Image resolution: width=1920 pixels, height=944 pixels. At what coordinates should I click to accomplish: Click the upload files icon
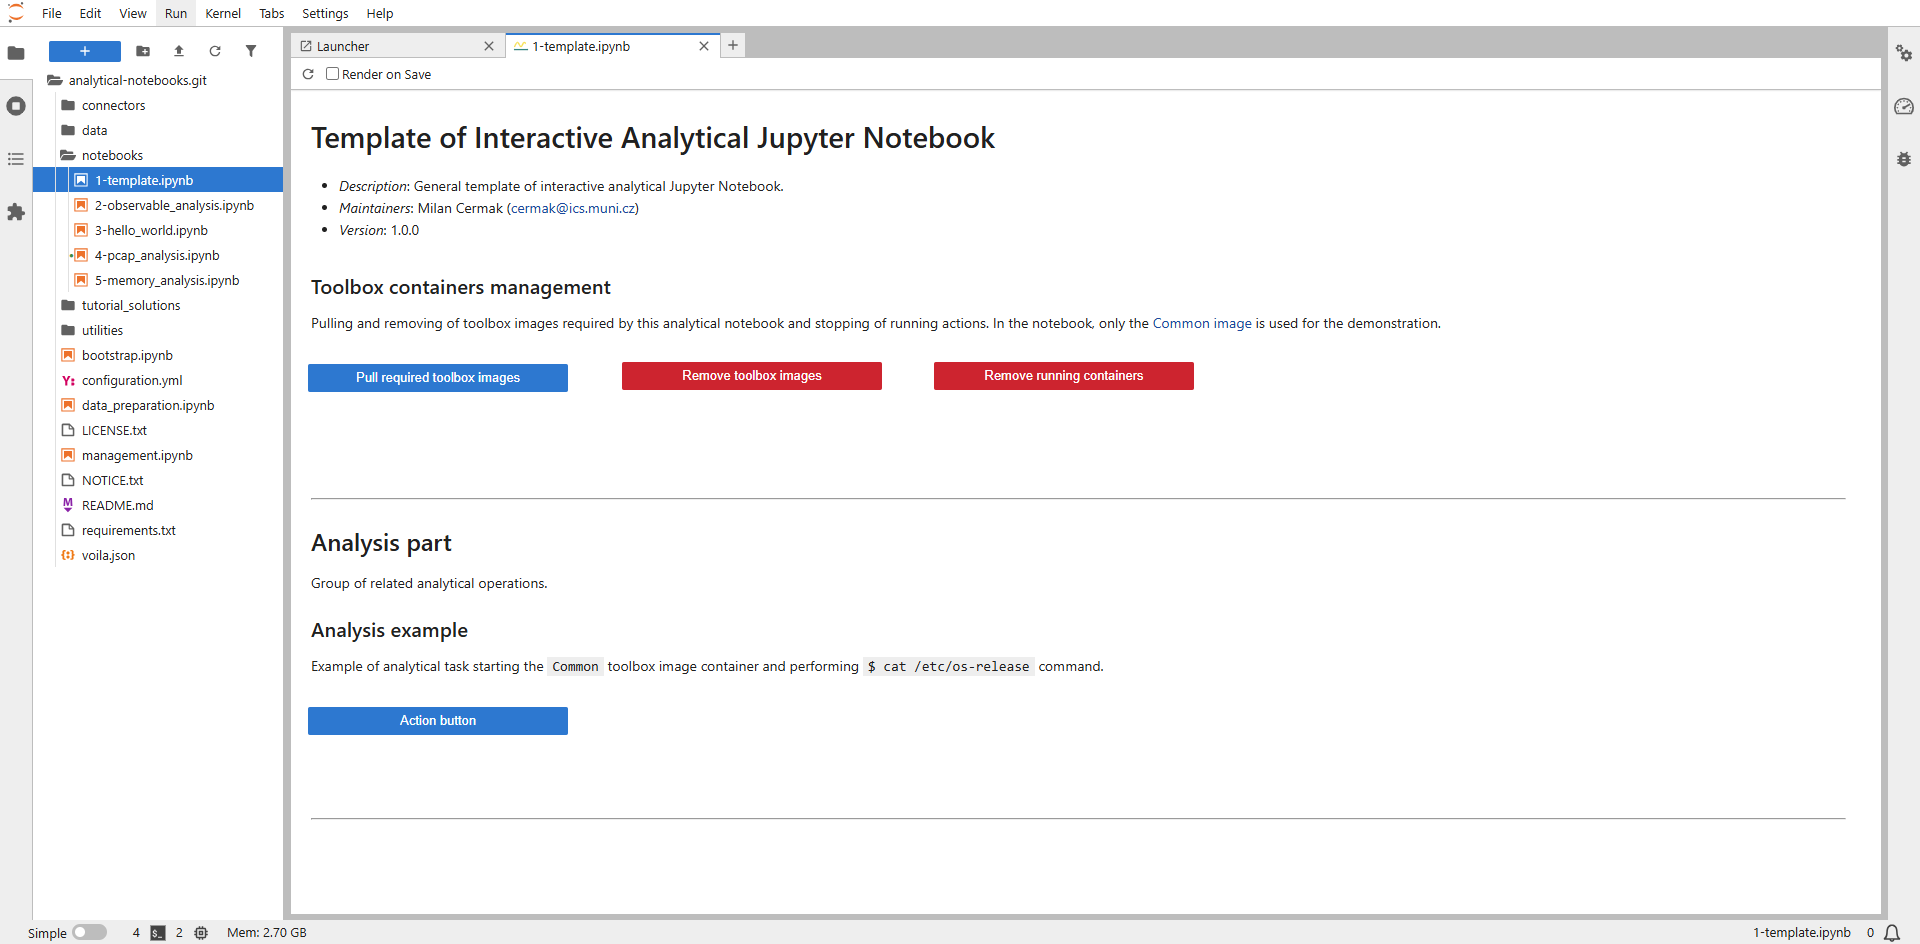tap(179, 50)
